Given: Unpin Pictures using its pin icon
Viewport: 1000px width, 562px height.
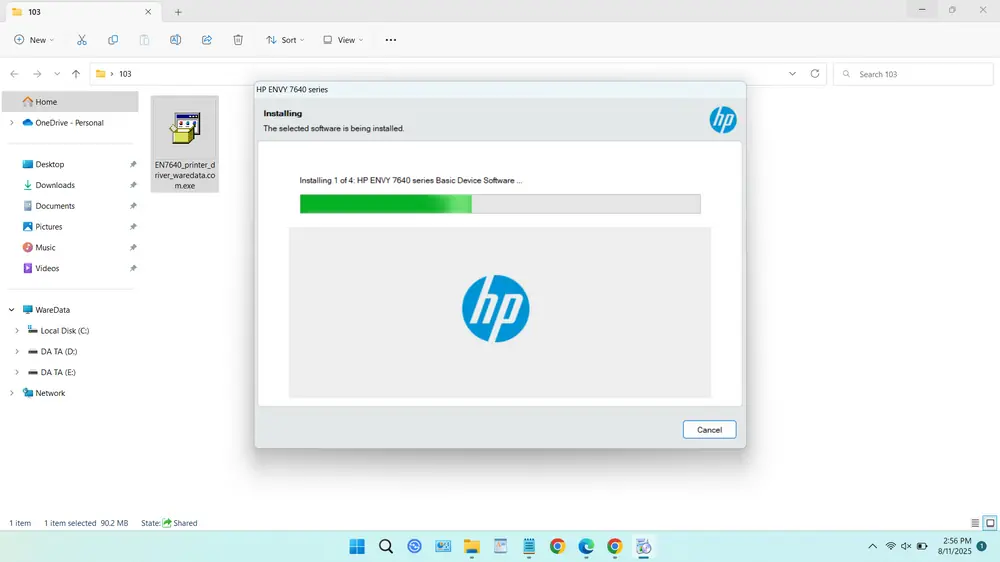Looking at the screenshot, I should [x=133, y=226].
